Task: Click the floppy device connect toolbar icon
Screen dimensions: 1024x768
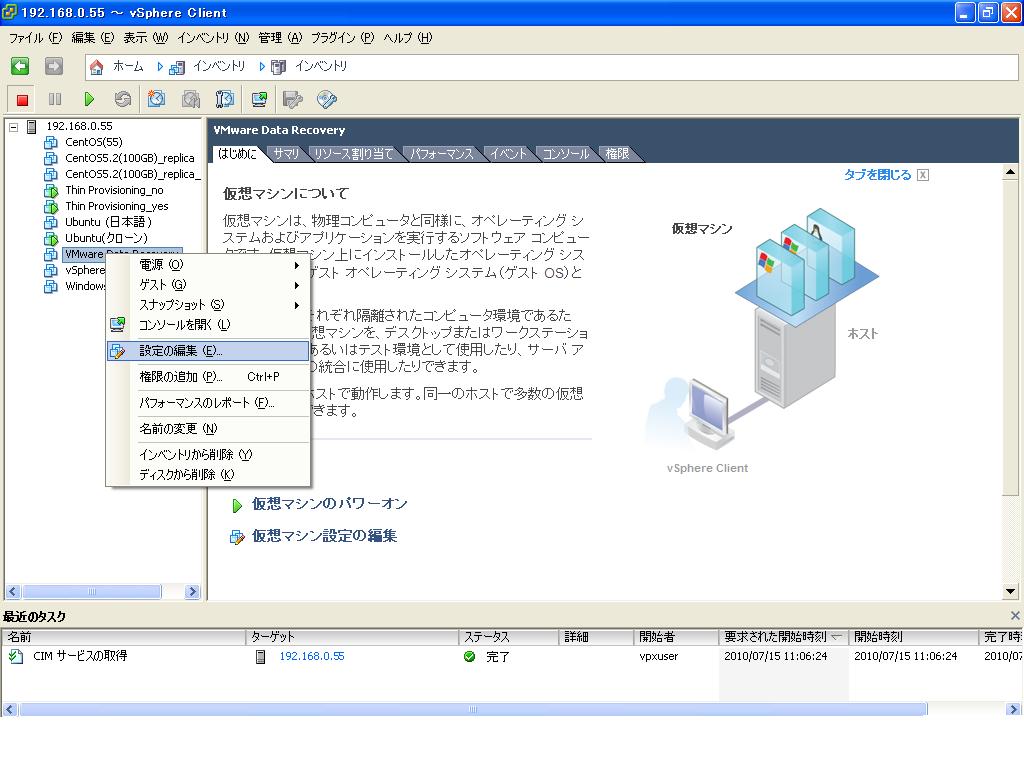Action: pyautogui.click(x=293, y=99)
